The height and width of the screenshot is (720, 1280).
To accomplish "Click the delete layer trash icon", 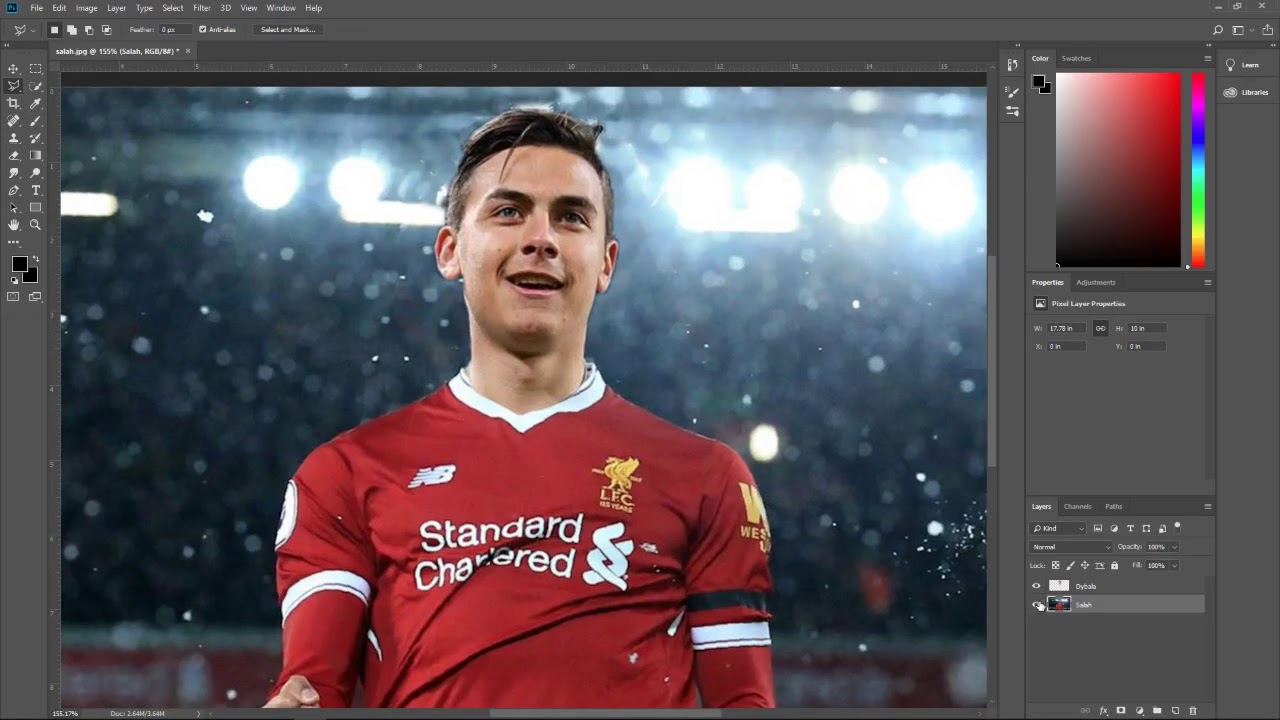I will (1193, 711).
